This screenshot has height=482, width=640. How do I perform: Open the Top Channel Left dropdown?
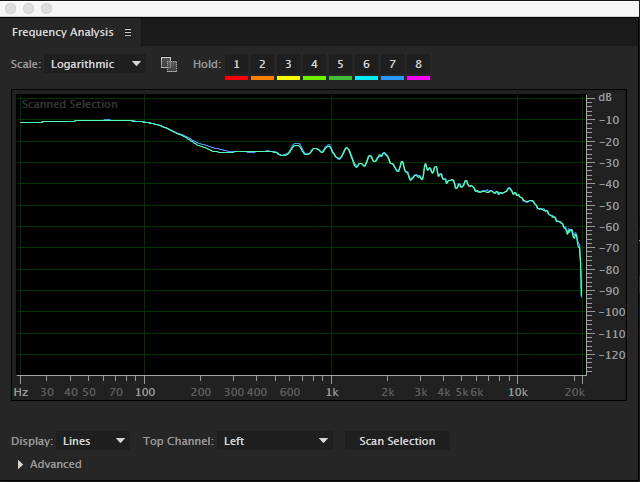(275, 441)
